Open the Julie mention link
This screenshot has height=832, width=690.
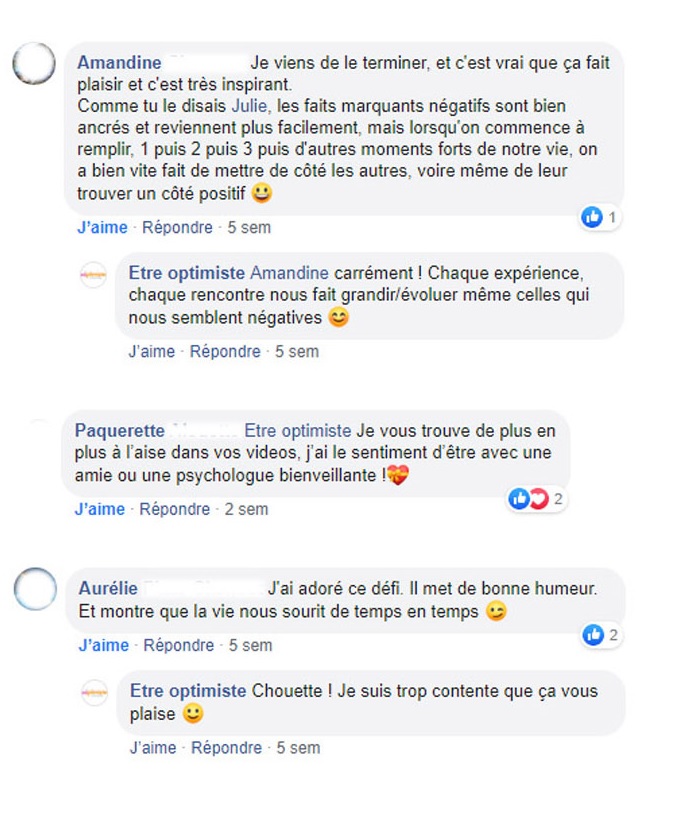(x=249, y=106)
